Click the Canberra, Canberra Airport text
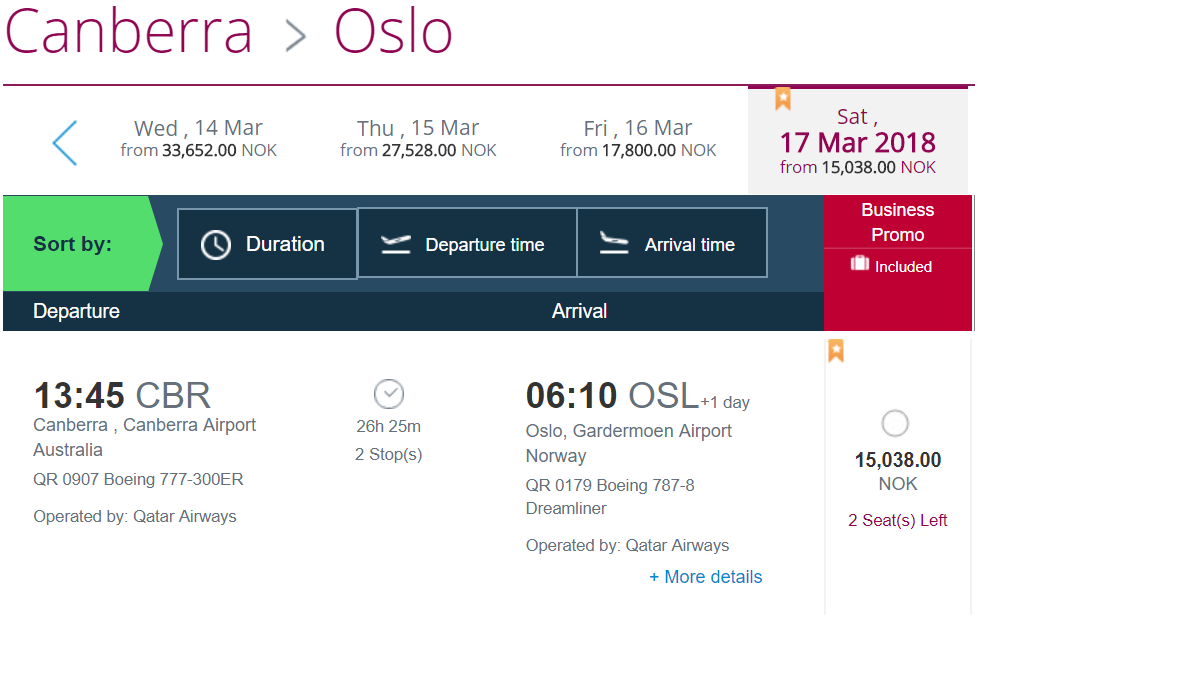1200x676 pixels. click(145, 425)
